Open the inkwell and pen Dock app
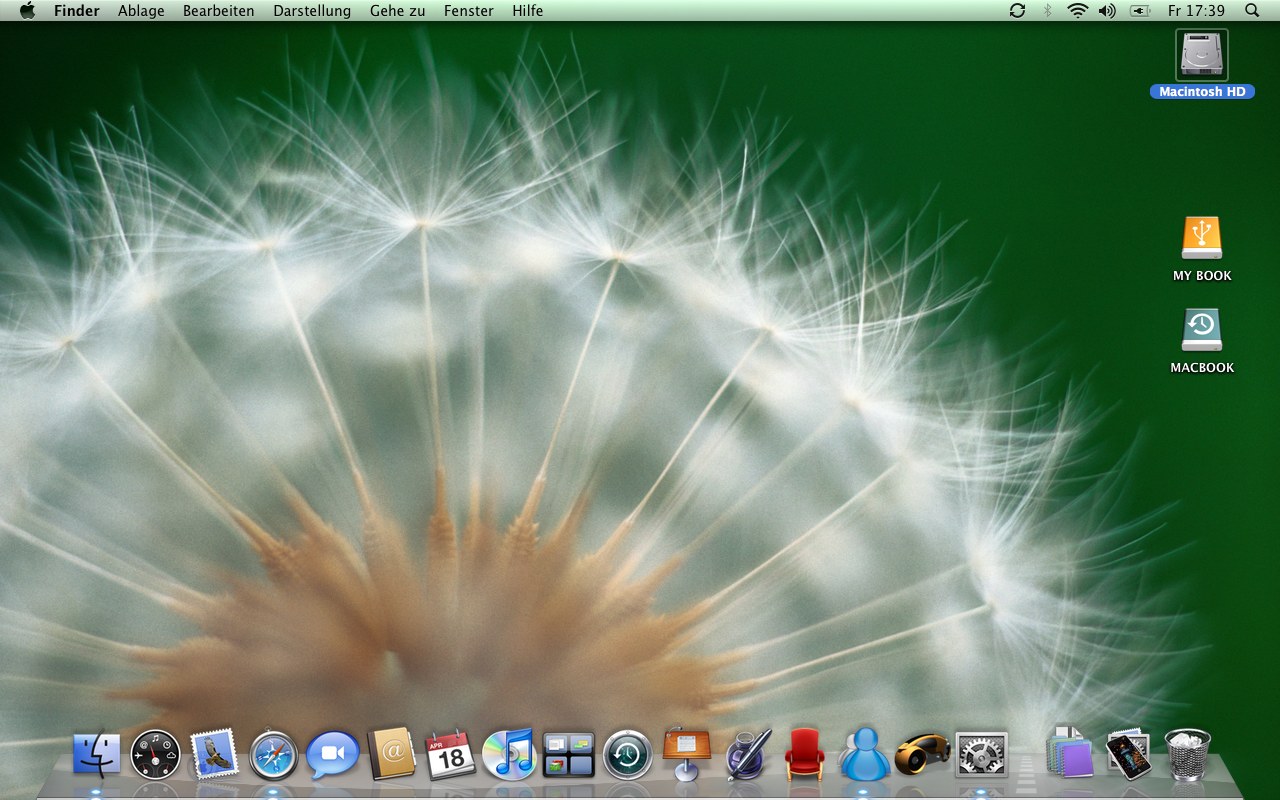 (746, 754)
